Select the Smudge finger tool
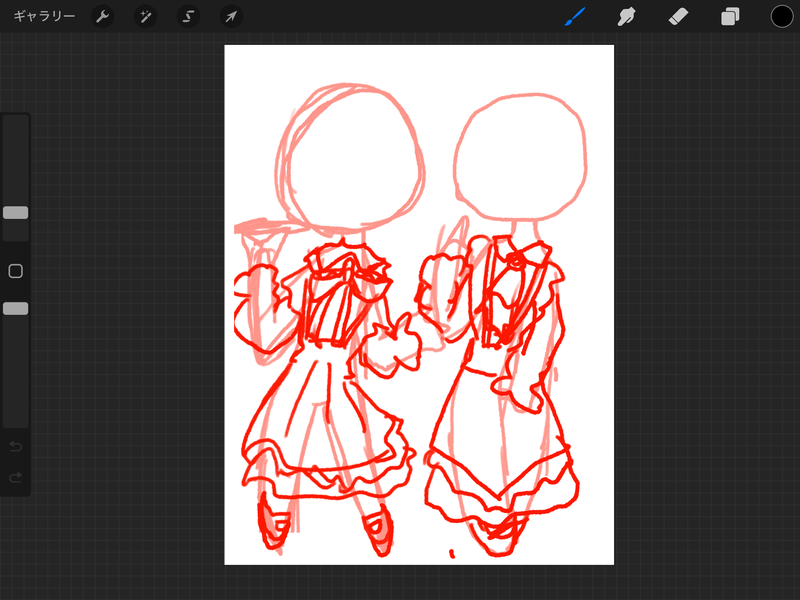Viewport: 800px width, 600px height. tap(626, 16)
